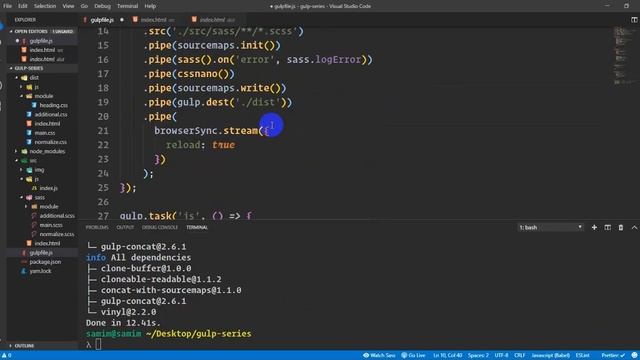Switch to the Problems panel tab

click(97, 227)
